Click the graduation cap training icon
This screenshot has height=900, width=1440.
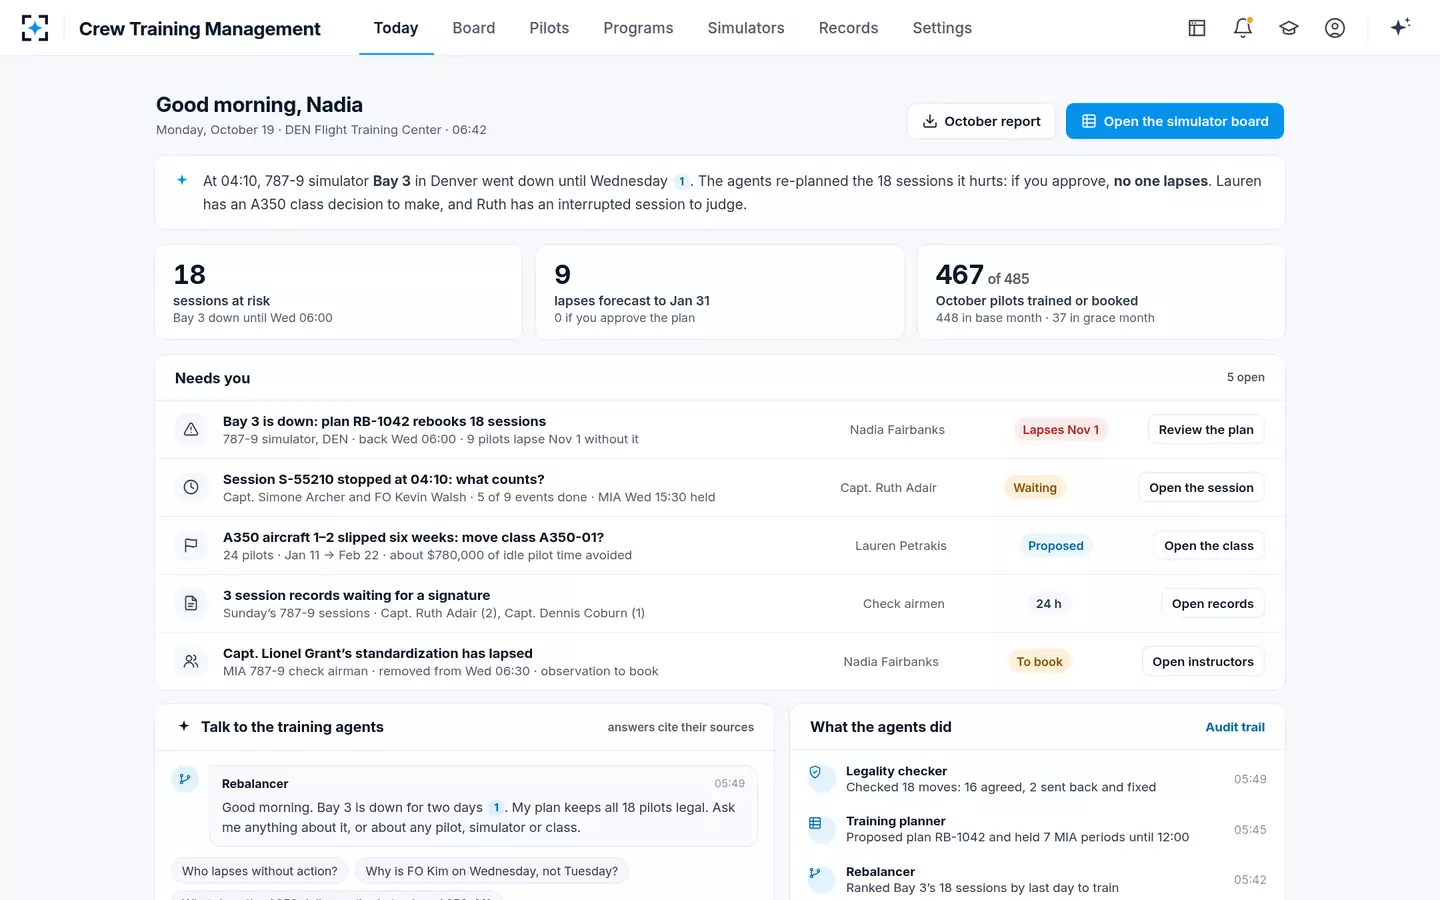pyautogui.click(x=1289, y=28)
